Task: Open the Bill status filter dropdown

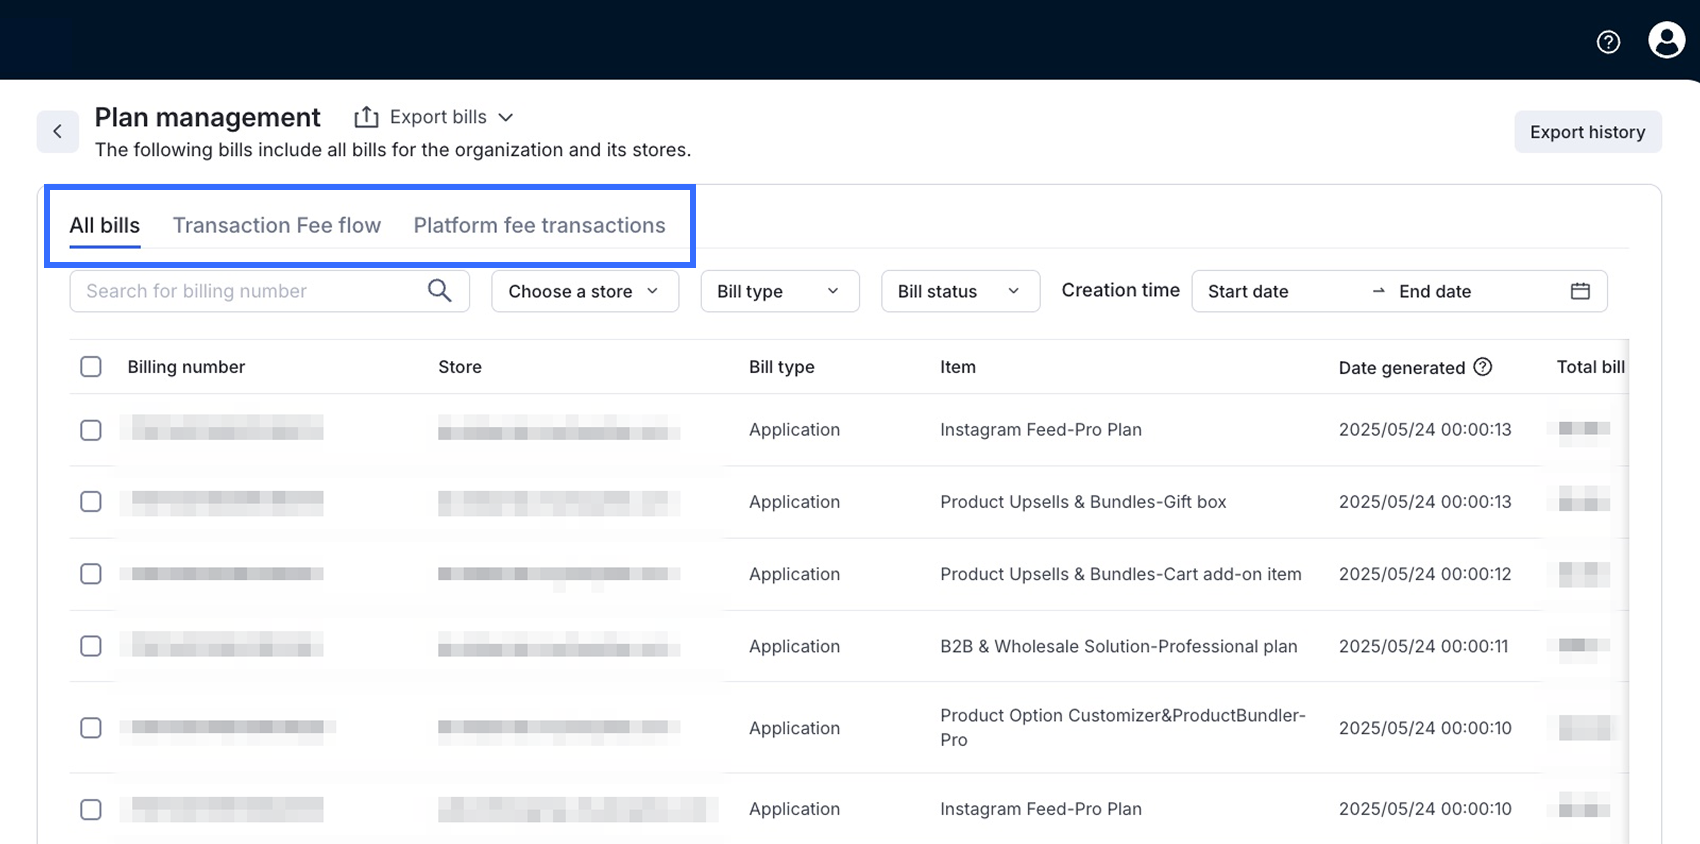Action: (x=959, y=291)
